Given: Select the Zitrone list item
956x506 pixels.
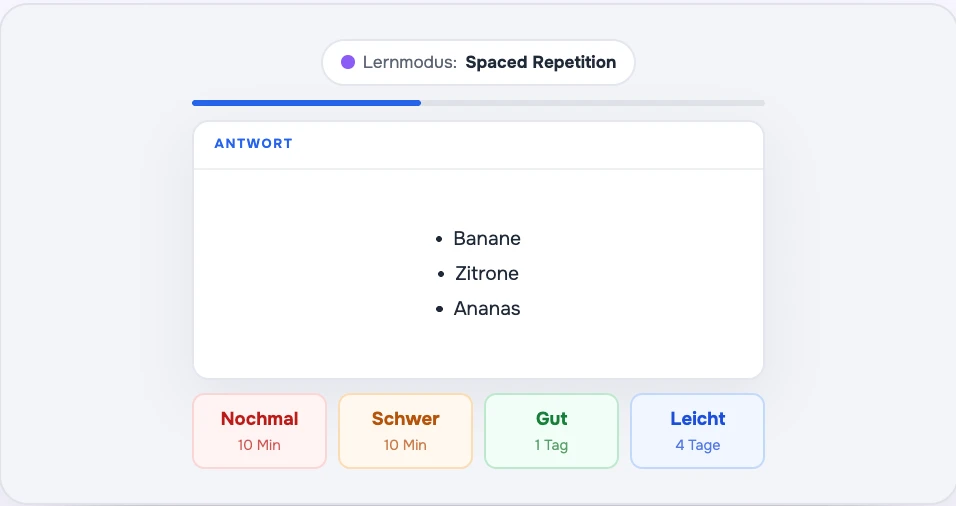Looking at the screenshot, I should (x=487, y=274).
